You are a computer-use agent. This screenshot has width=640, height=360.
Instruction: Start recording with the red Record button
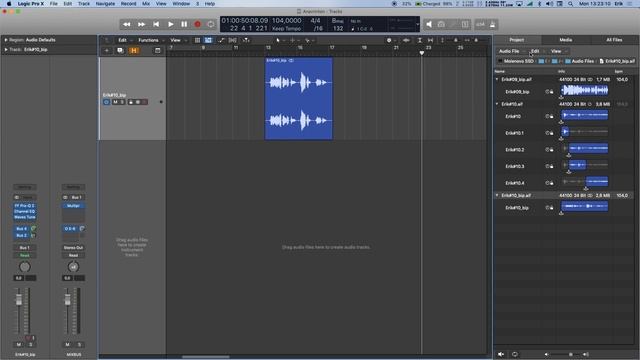pos(198,24)
